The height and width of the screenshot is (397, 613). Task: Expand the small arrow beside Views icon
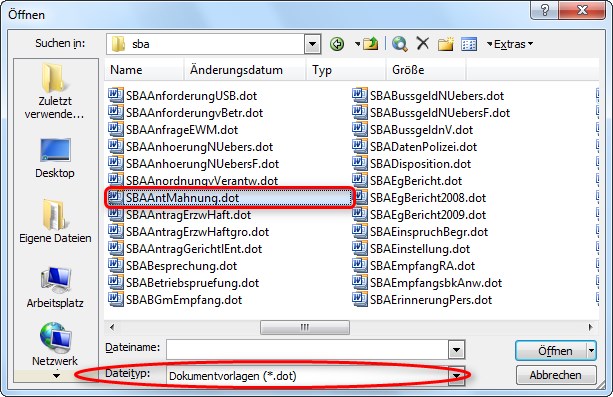[489, 44]
